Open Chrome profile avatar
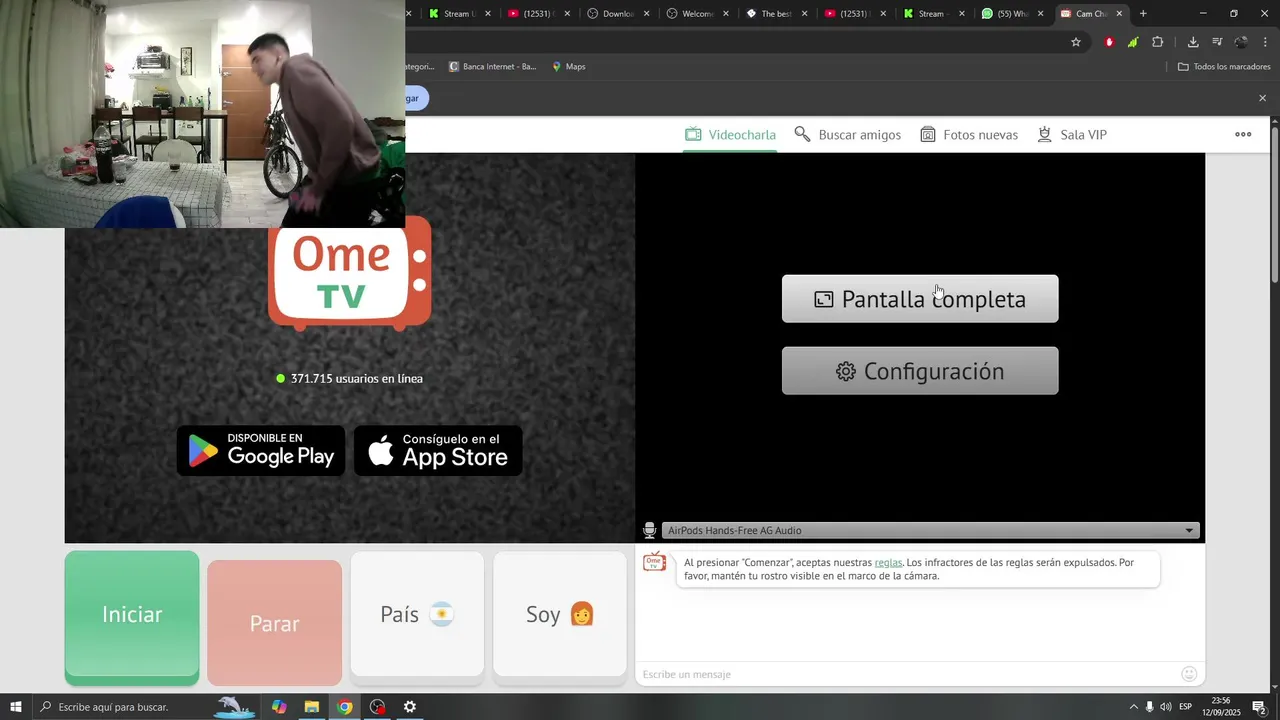1280x720 pixels. pos(1241,42)
